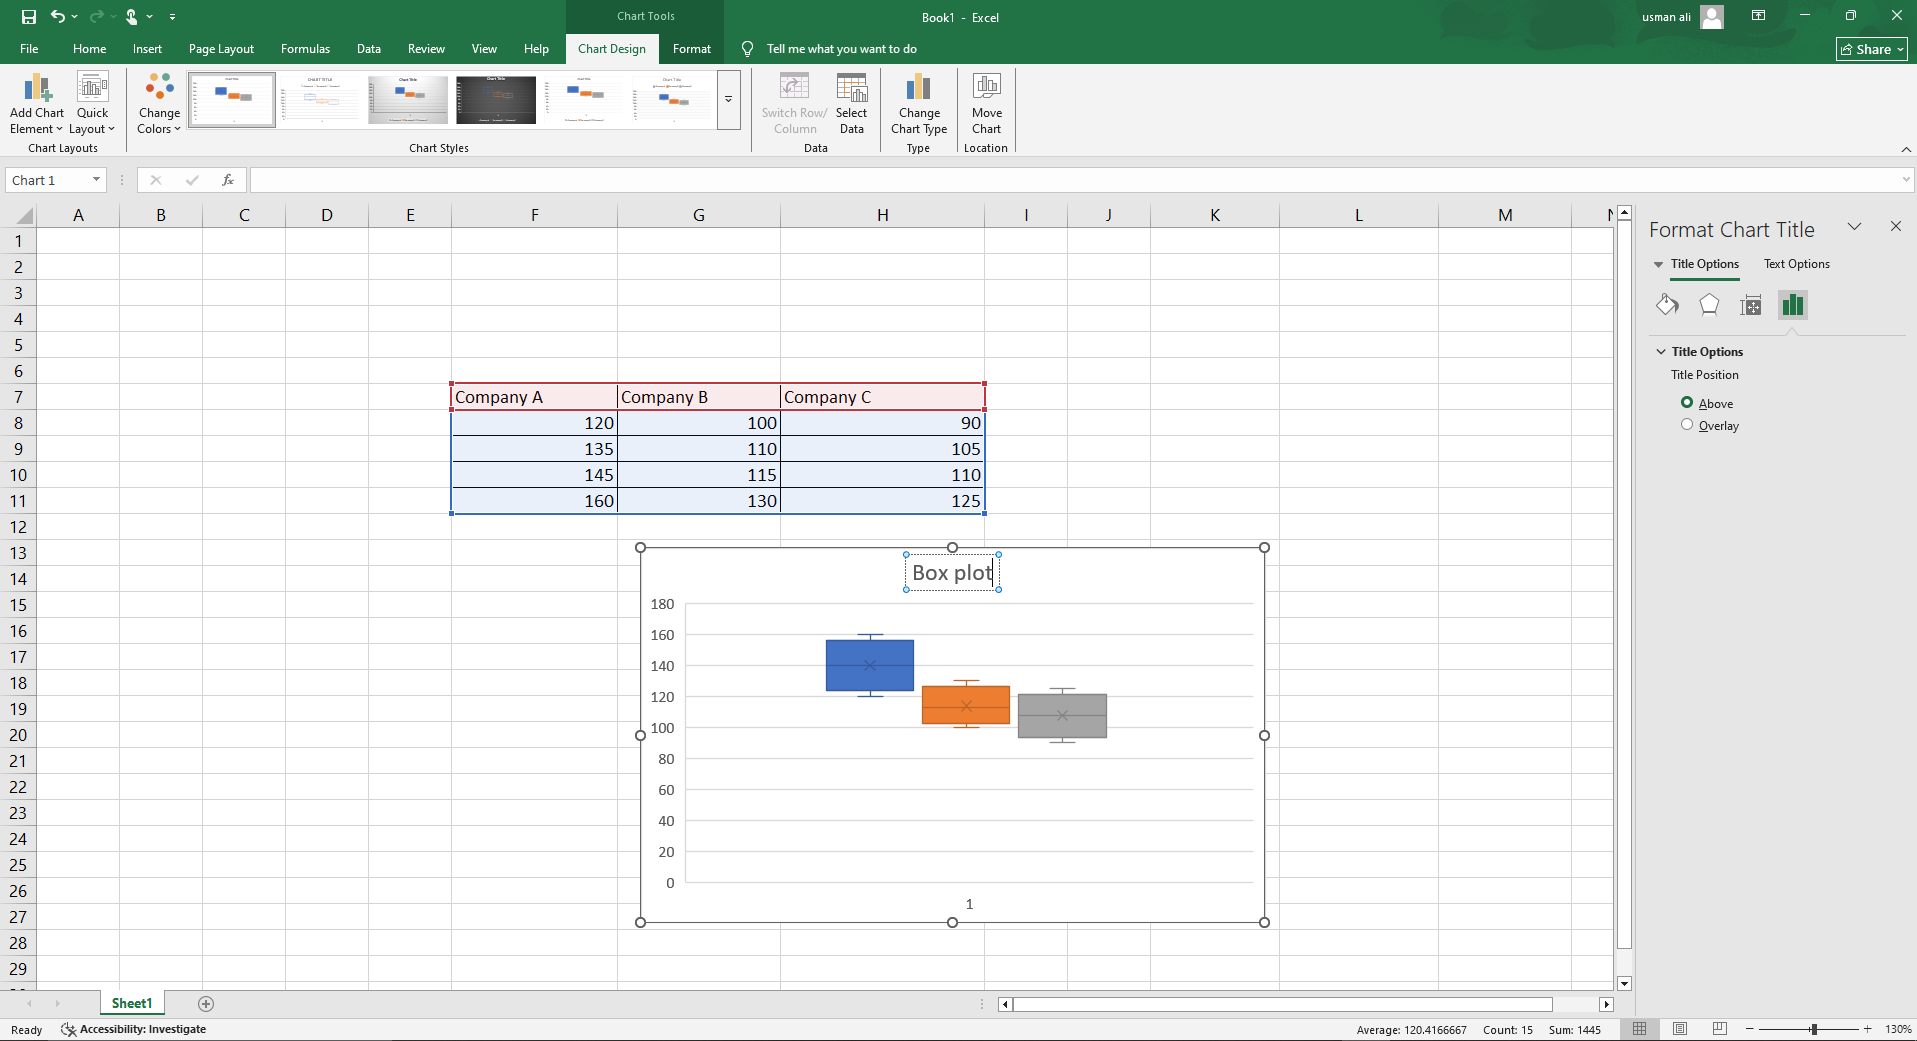1917x1041 pixels.
Task: Click the Tell me search field
Action: click(x=841, y=49)
